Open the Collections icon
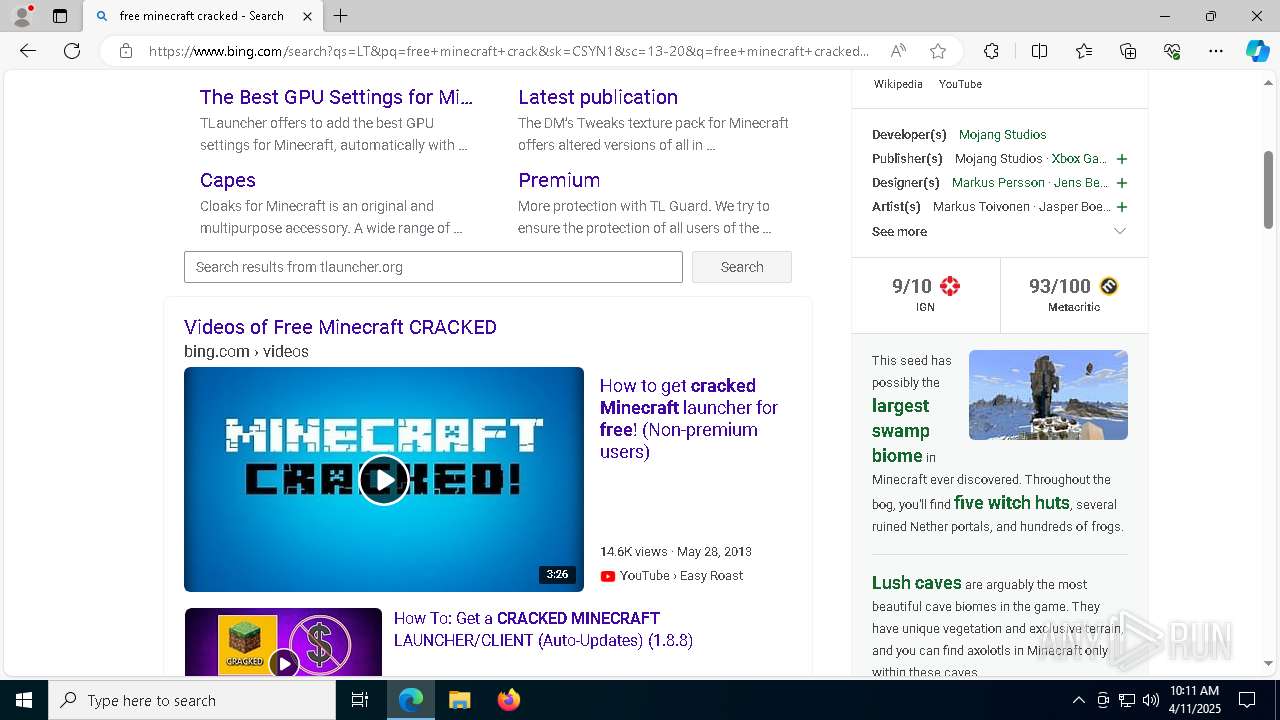 (1128, 51)
